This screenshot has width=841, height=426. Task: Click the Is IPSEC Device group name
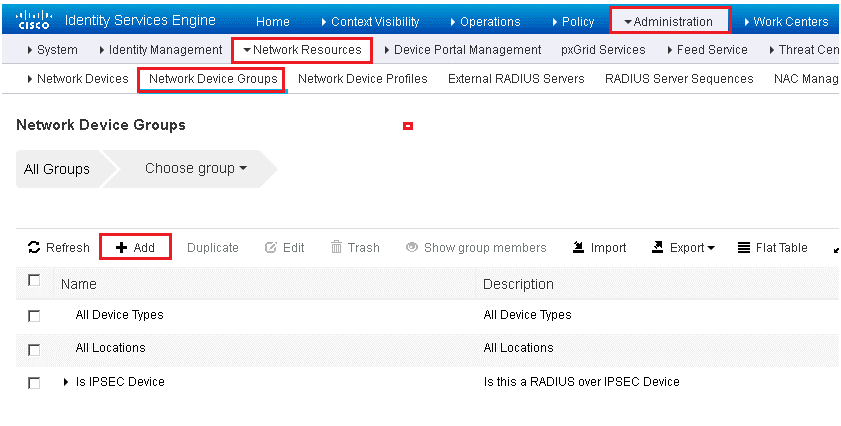tap(120, 382)
